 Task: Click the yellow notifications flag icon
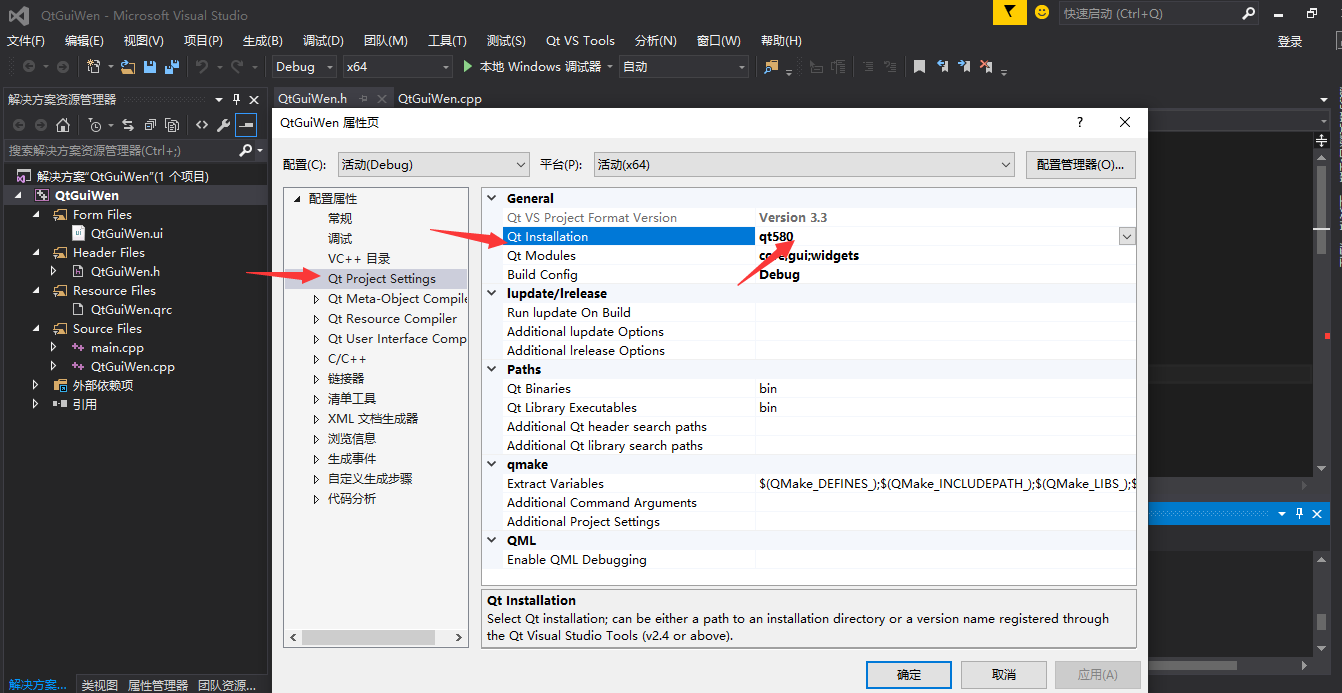(x=1010, y=12)
